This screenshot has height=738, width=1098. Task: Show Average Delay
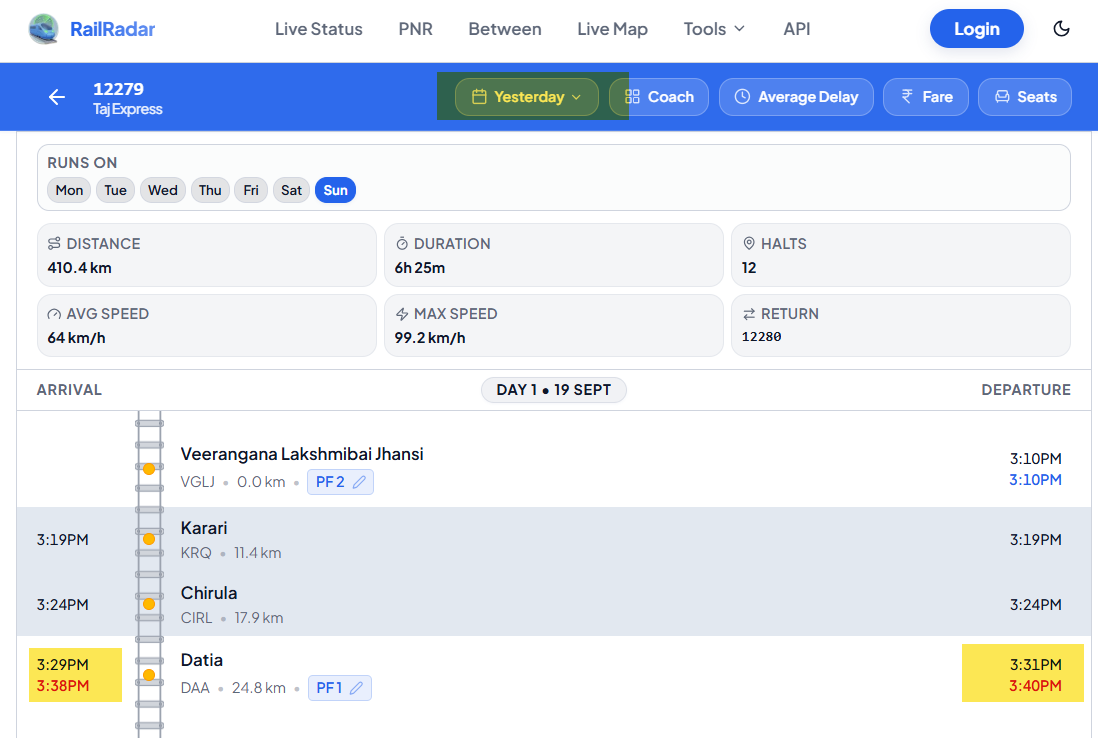(x=796, y=97)
